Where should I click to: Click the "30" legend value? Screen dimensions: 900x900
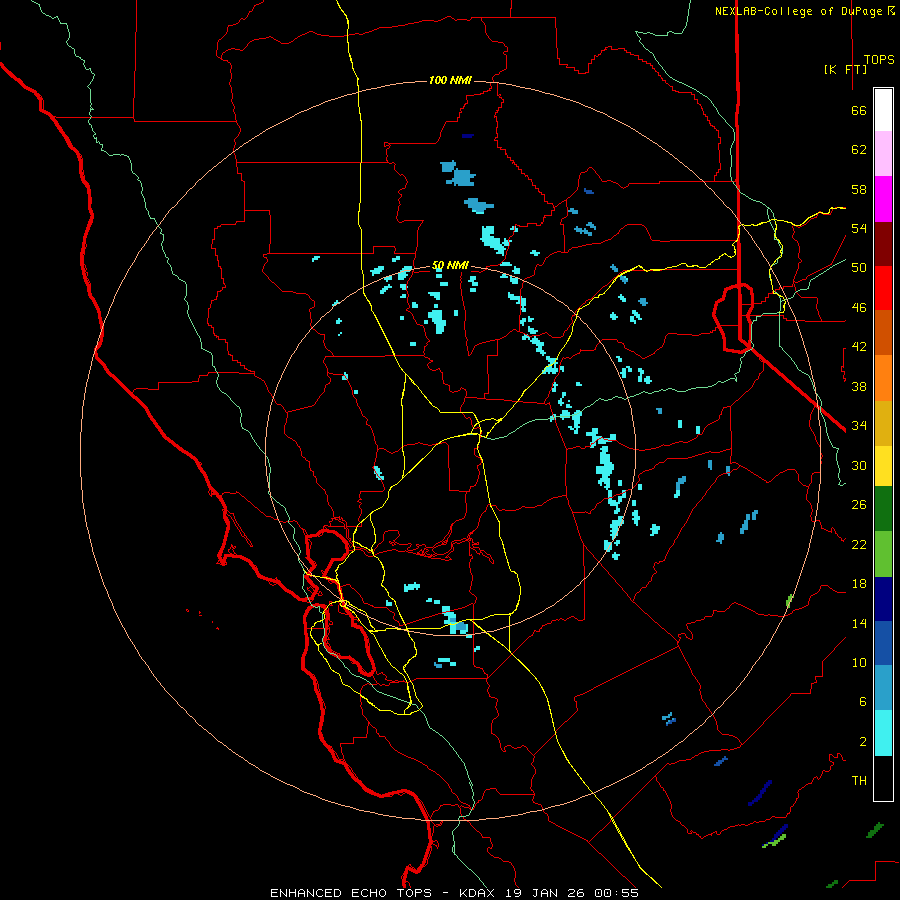[859, 465]
